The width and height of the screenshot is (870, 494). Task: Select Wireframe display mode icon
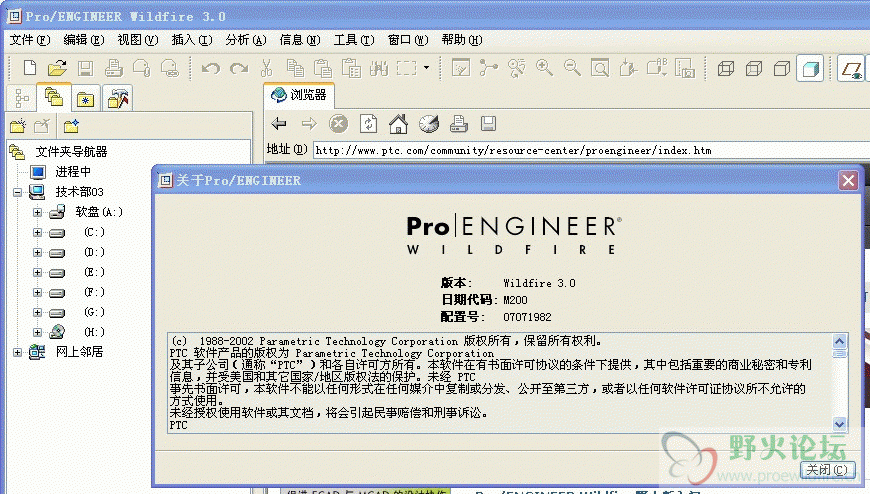click(x=726, y=68)
